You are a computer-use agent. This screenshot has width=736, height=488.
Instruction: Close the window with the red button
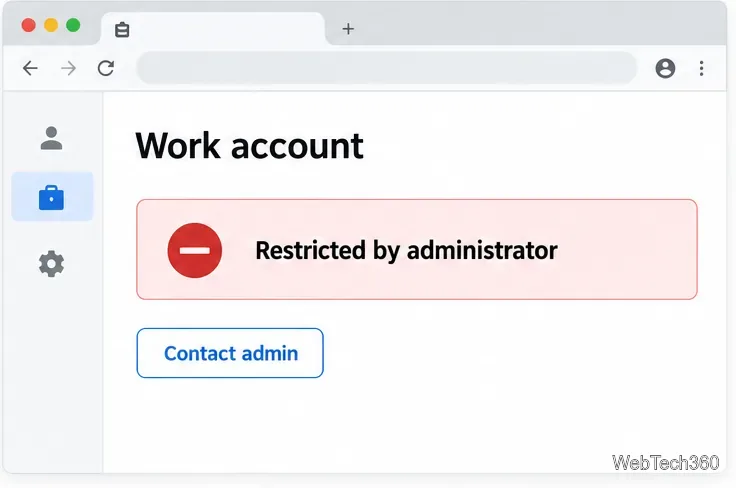tap(29, 25)
